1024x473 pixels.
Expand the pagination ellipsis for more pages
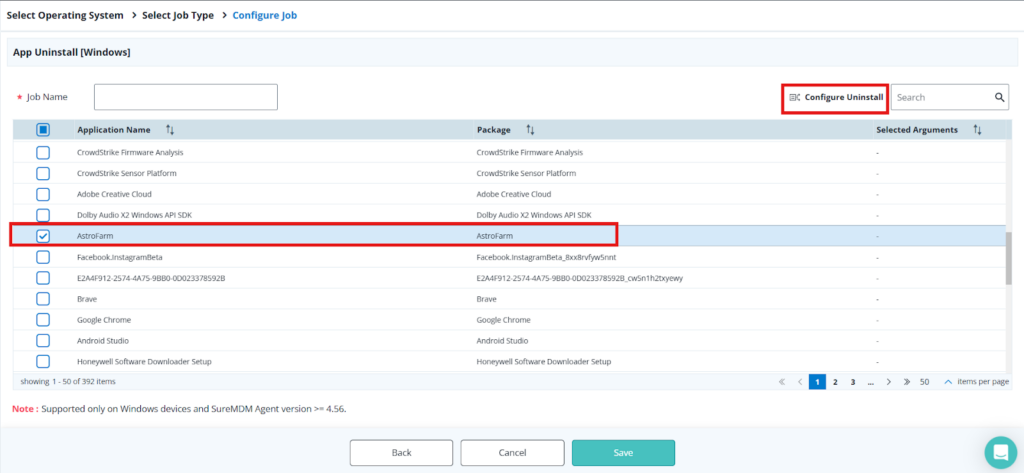[870, 382]
